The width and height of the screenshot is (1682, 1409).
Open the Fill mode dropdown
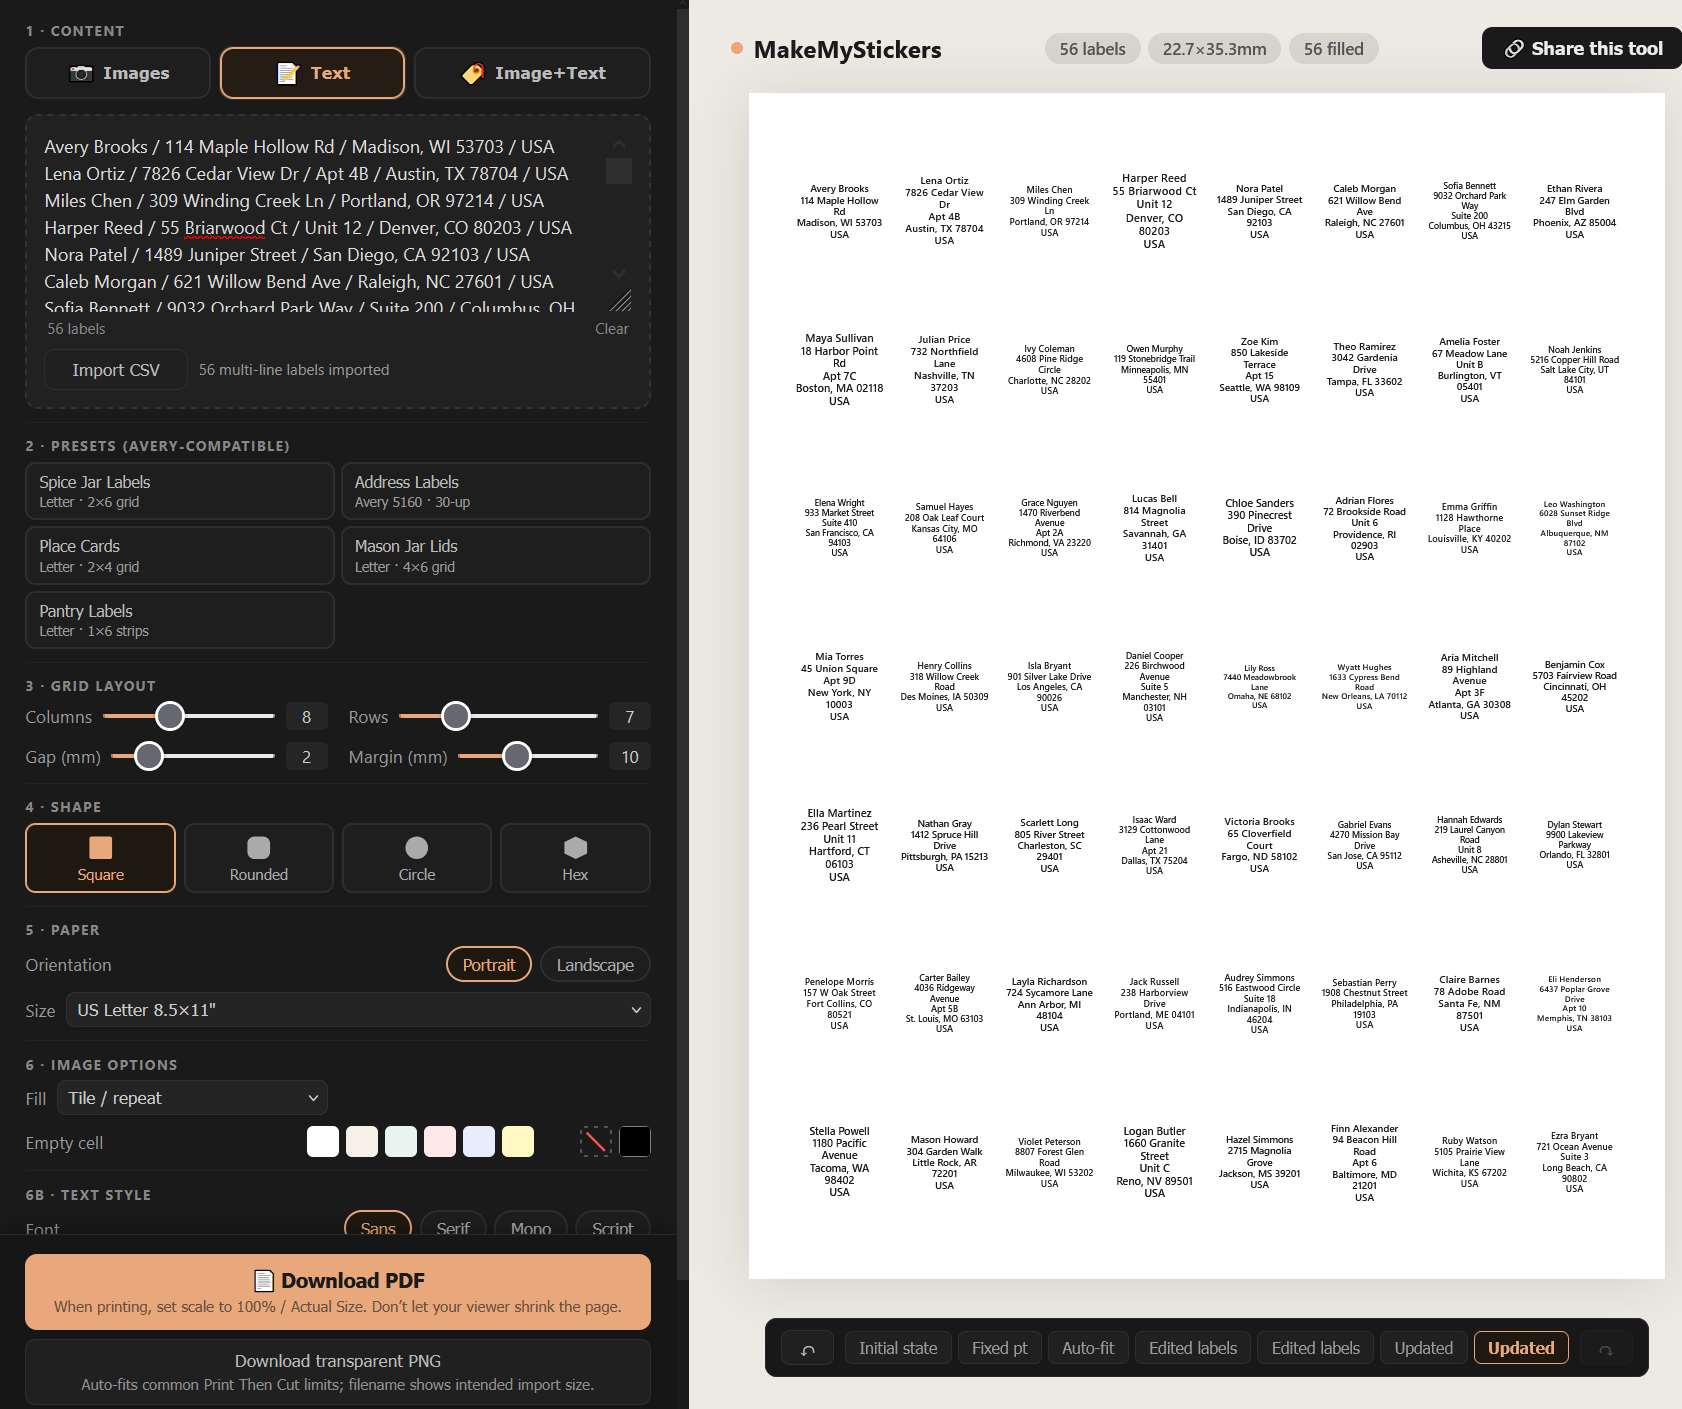192,1098
